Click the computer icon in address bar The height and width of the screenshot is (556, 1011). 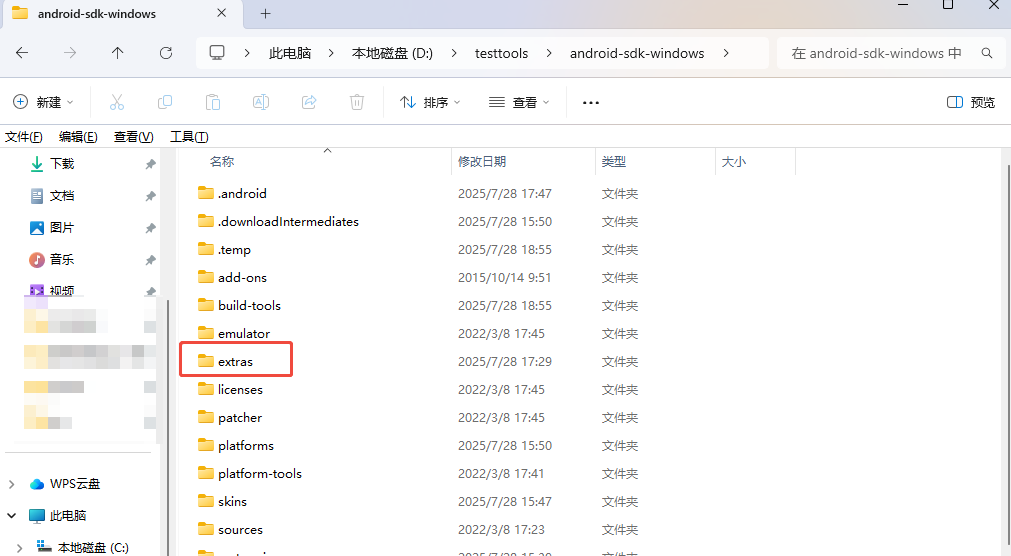click(x=217, y=53)
